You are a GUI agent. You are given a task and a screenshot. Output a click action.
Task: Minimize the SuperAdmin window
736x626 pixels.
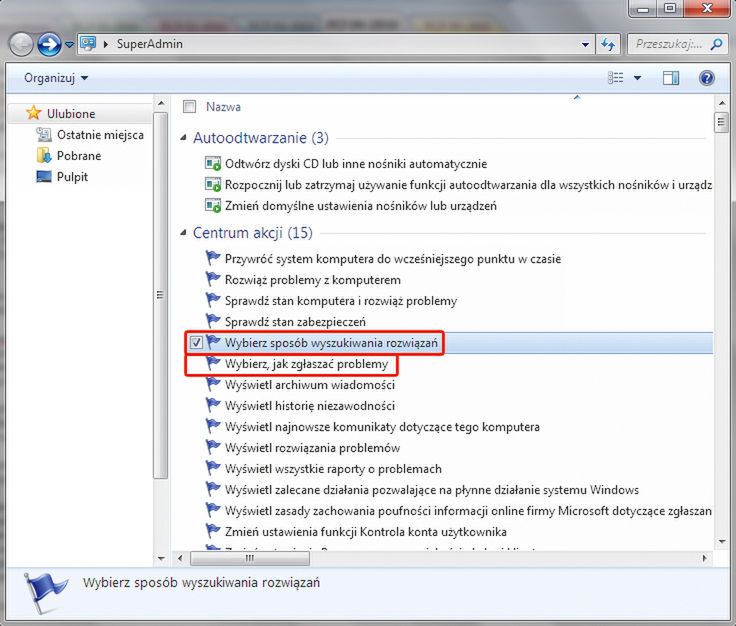(x=643, y=8)
